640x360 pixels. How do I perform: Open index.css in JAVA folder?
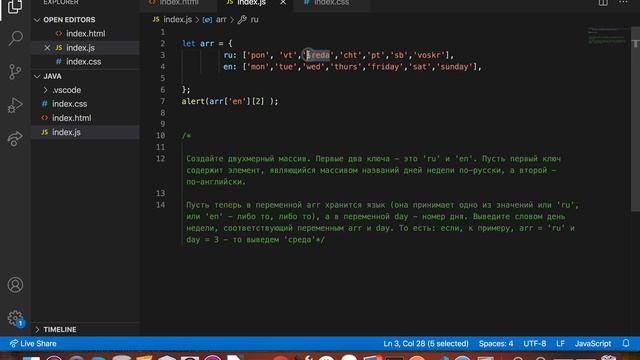click(x=69, y=104)
